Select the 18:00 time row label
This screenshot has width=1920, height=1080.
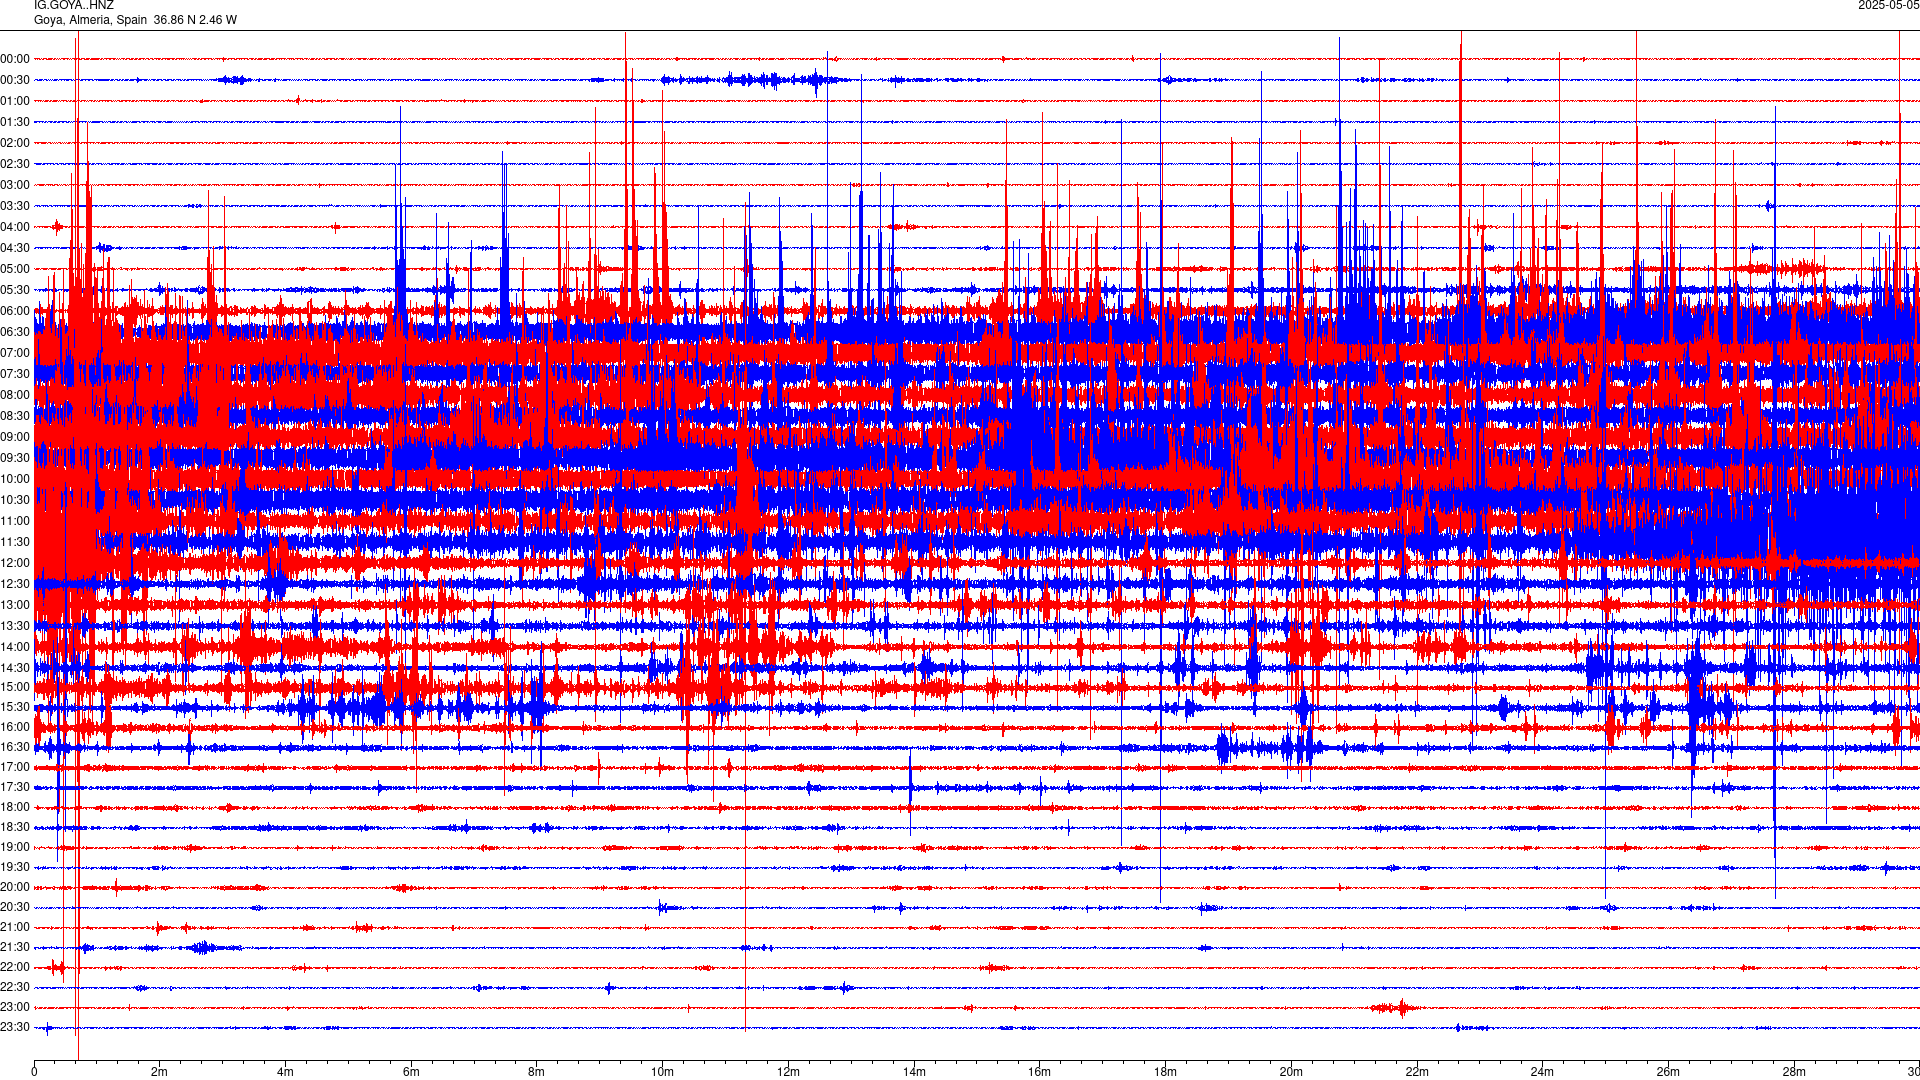point(15,807)
